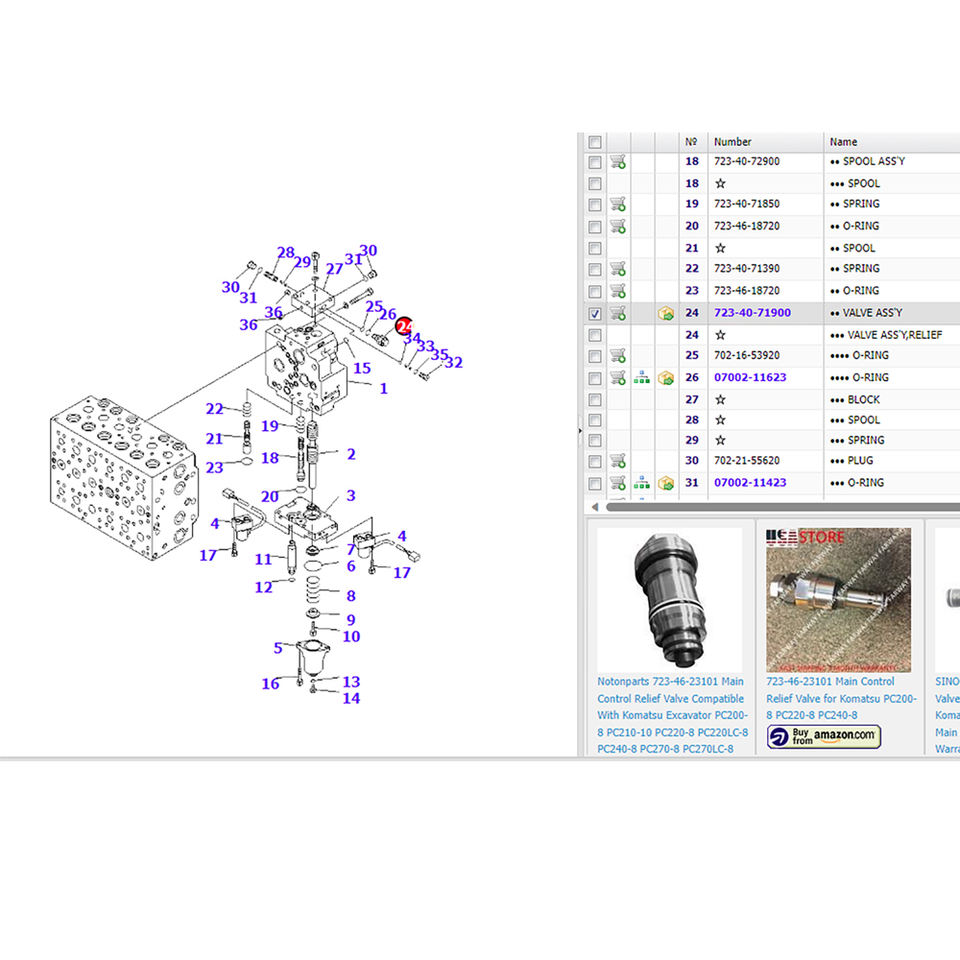Sort the table by the Number column header
960x960 pixels.
(732, 142)
